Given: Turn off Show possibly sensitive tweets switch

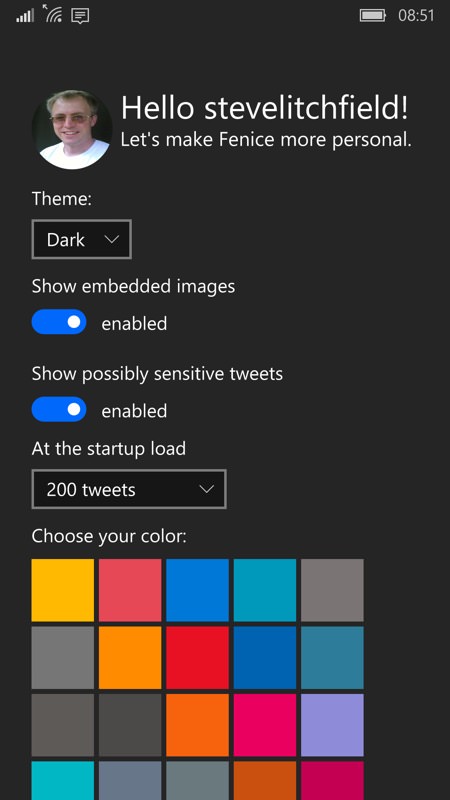Looking at the screenshot, I should pos(59,409).
